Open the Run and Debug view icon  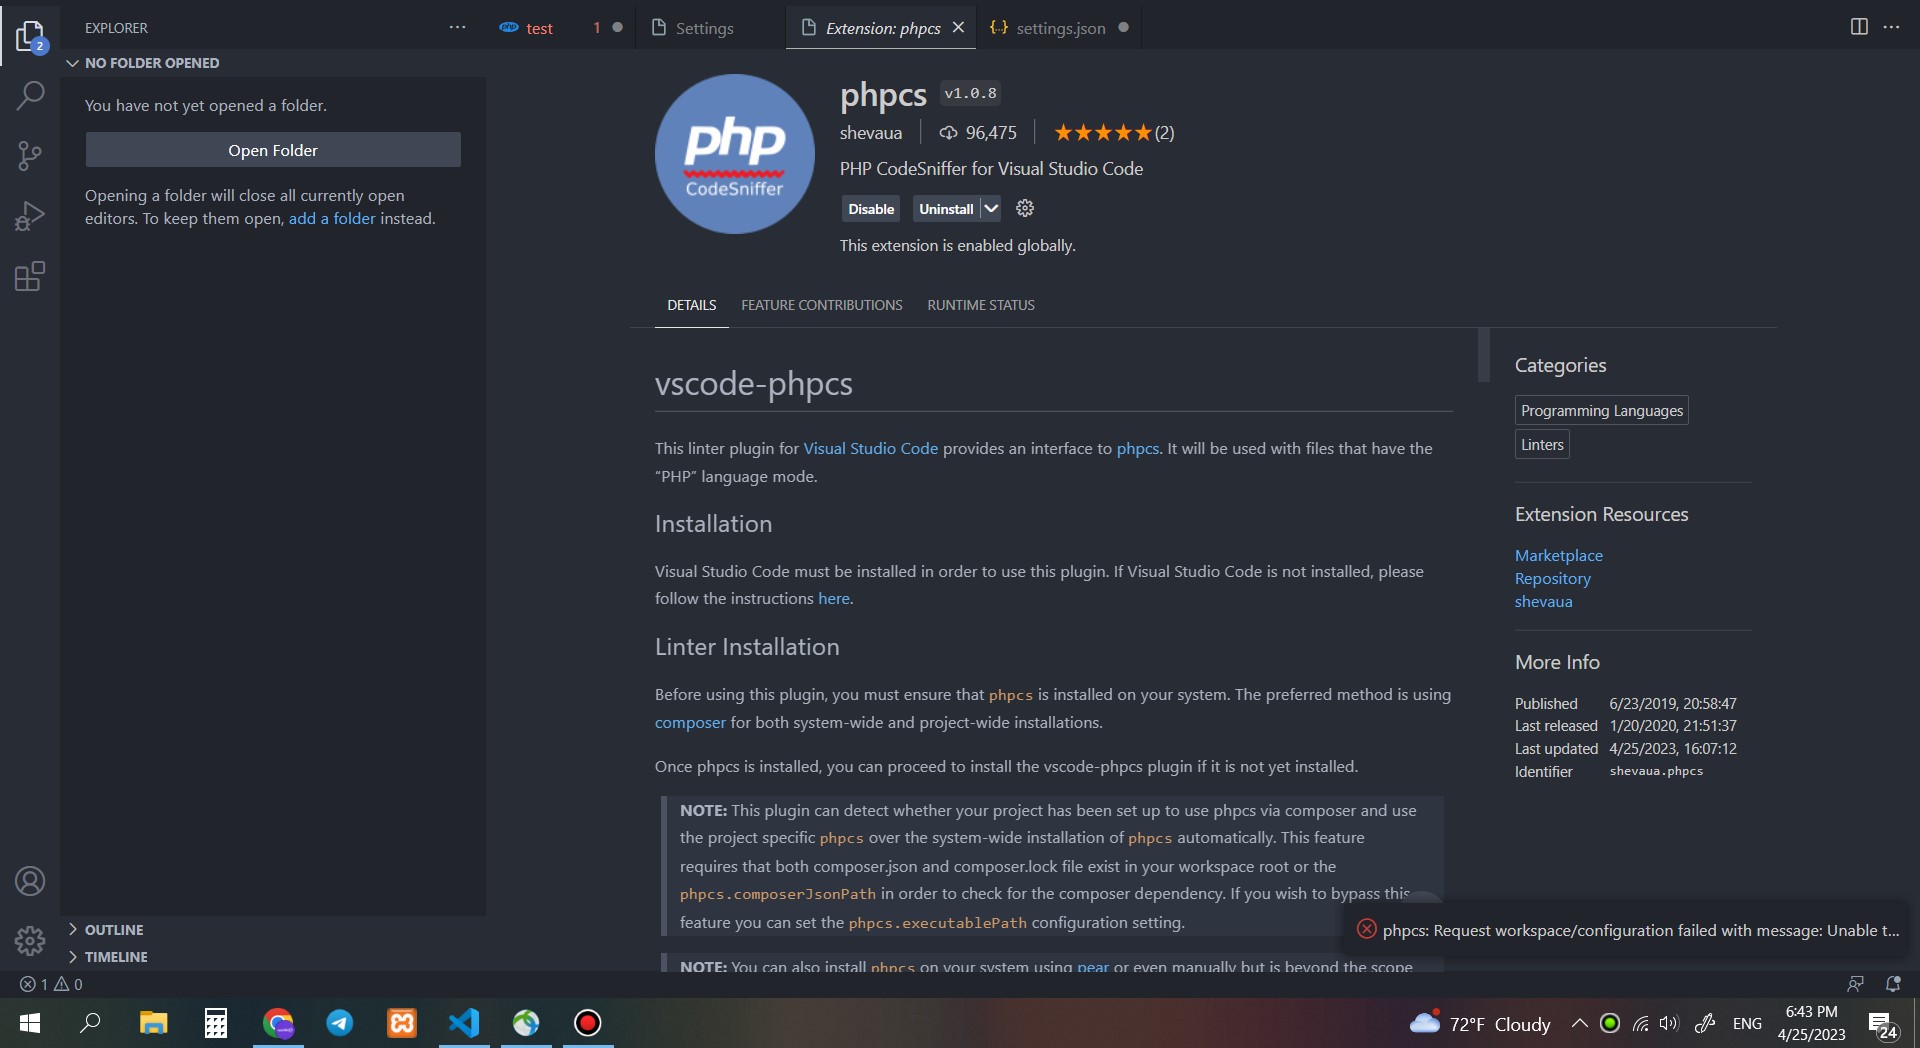click(30, 215)
